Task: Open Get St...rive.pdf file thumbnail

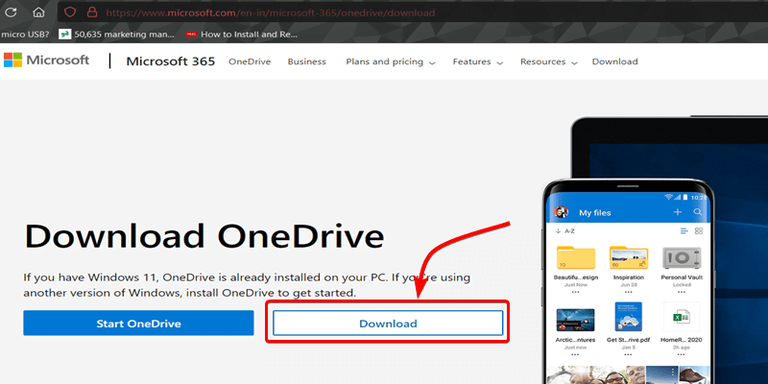Action: pyautogui.click(x=628, y=317)
